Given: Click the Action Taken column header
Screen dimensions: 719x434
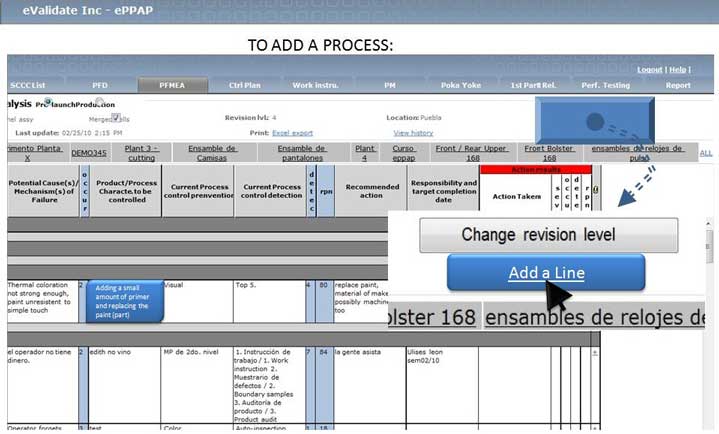Looking at the screenshot, I should [516, 196].
